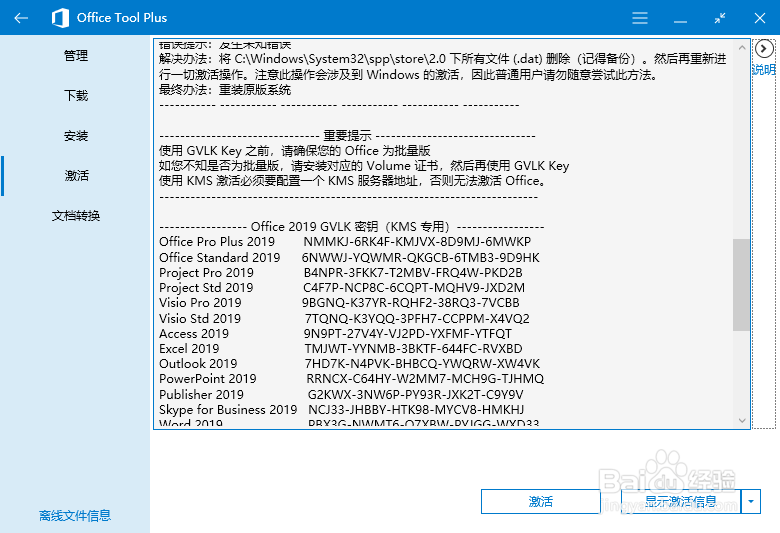Go back using the arrow icon
The height and width of the screenshot is (533, 780).
pos(21,18)
